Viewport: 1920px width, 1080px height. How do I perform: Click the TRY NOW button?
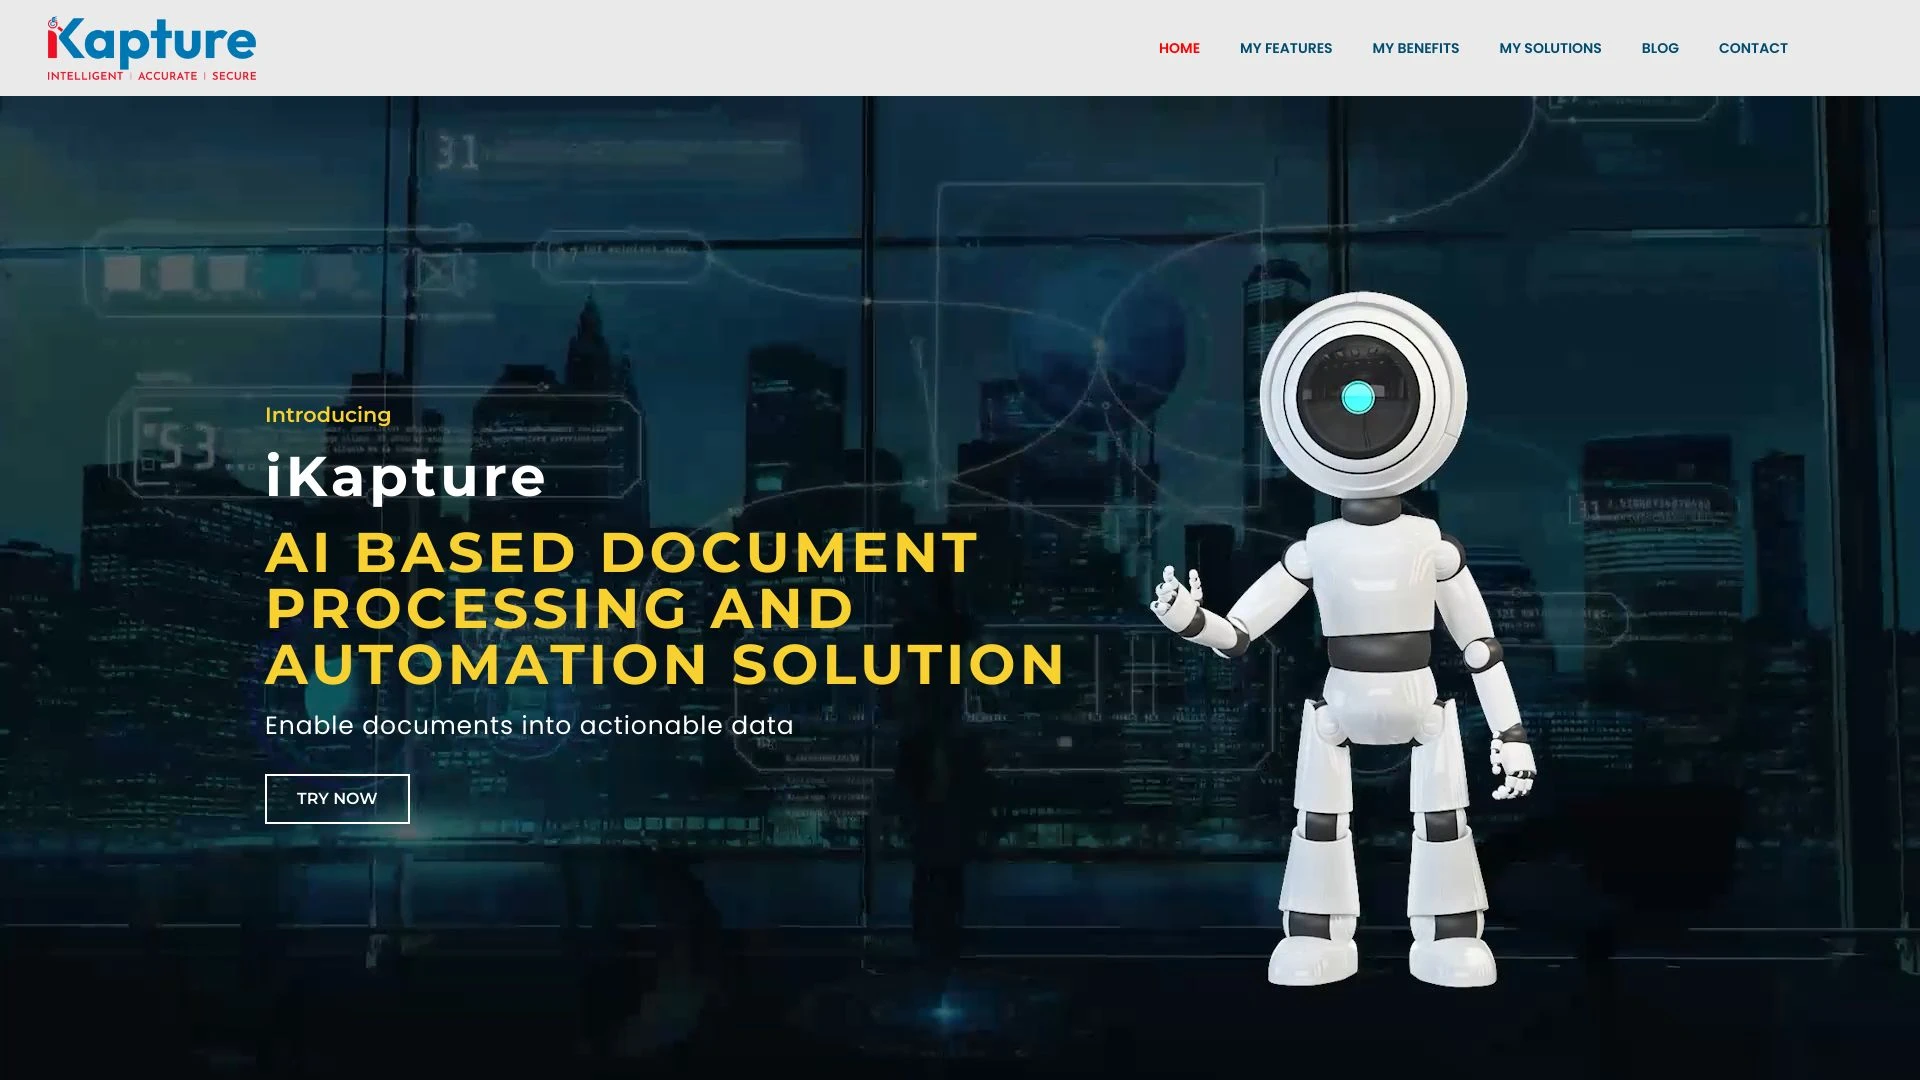[x=336, y=798]
